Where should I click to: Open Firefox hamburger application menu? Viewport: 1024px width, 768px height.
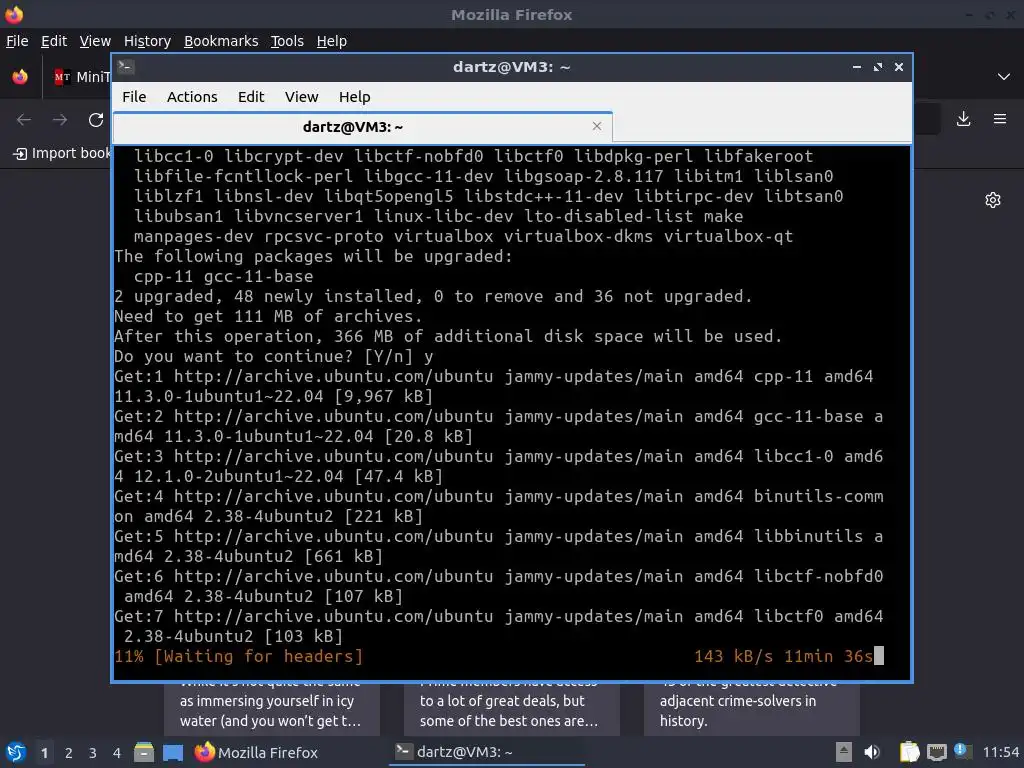(x=999, y=119)
